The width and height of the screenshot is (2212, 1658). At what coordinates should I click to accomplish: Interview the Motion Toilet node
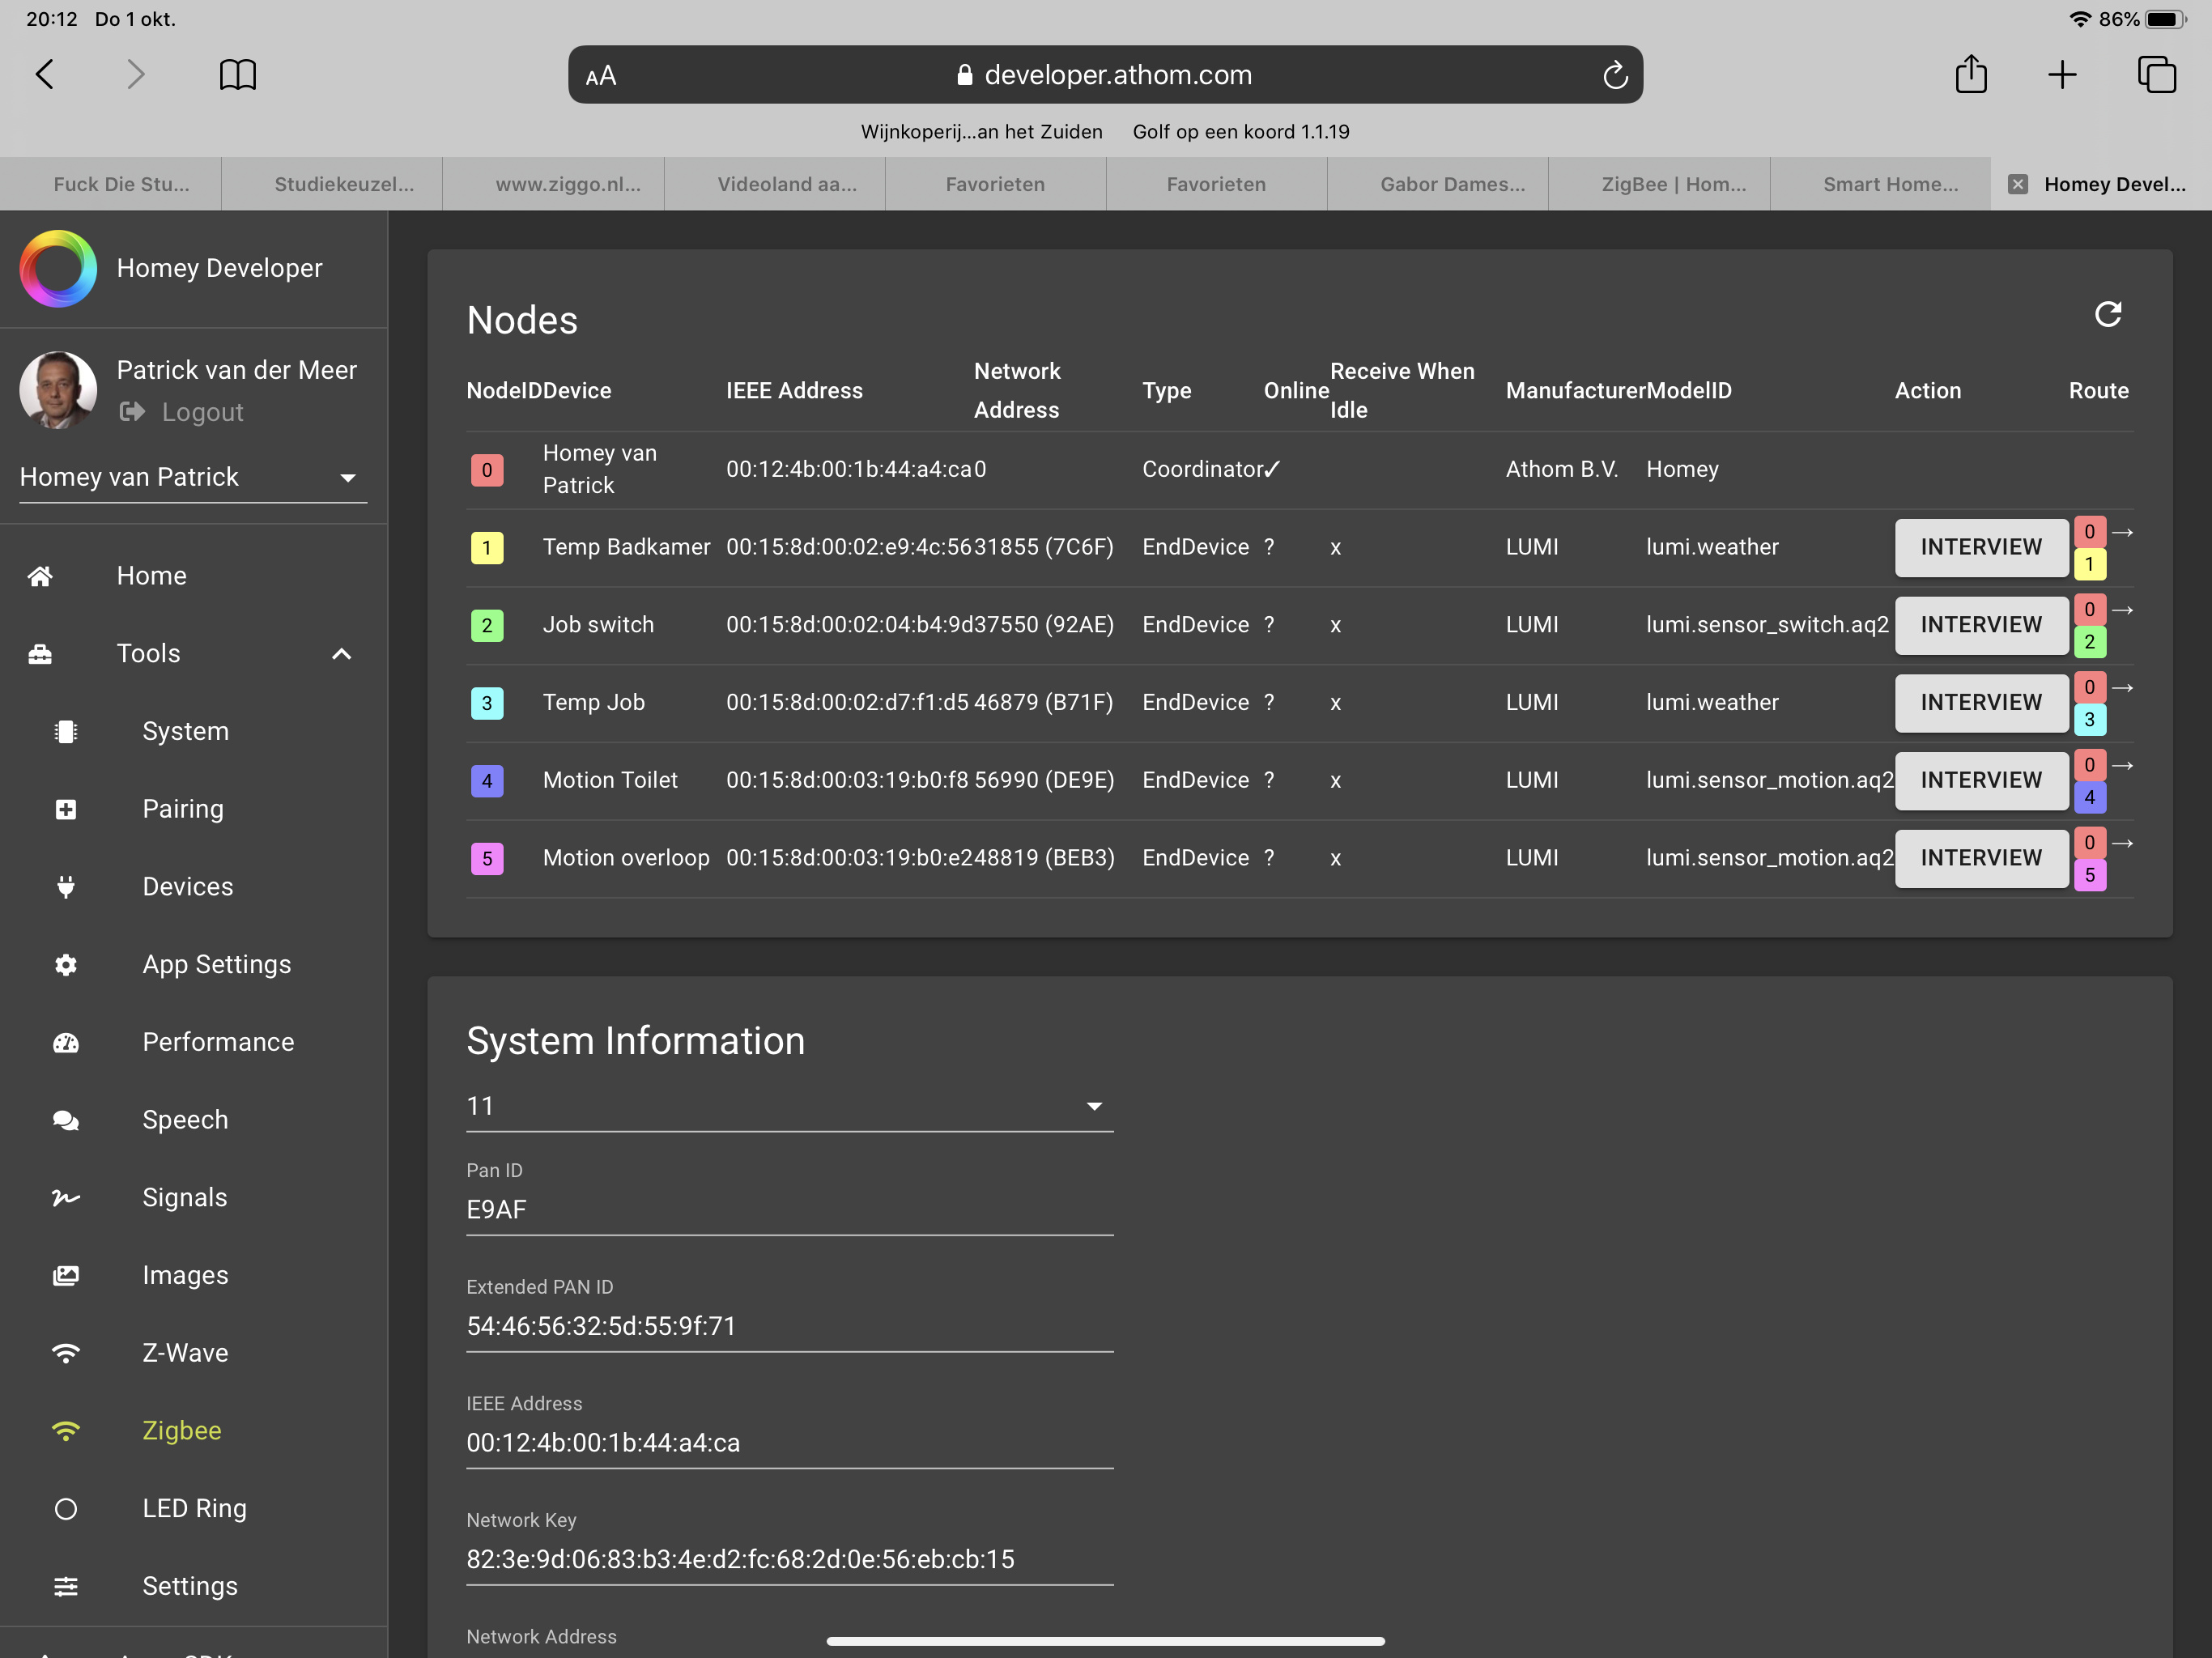point(1980,780)
